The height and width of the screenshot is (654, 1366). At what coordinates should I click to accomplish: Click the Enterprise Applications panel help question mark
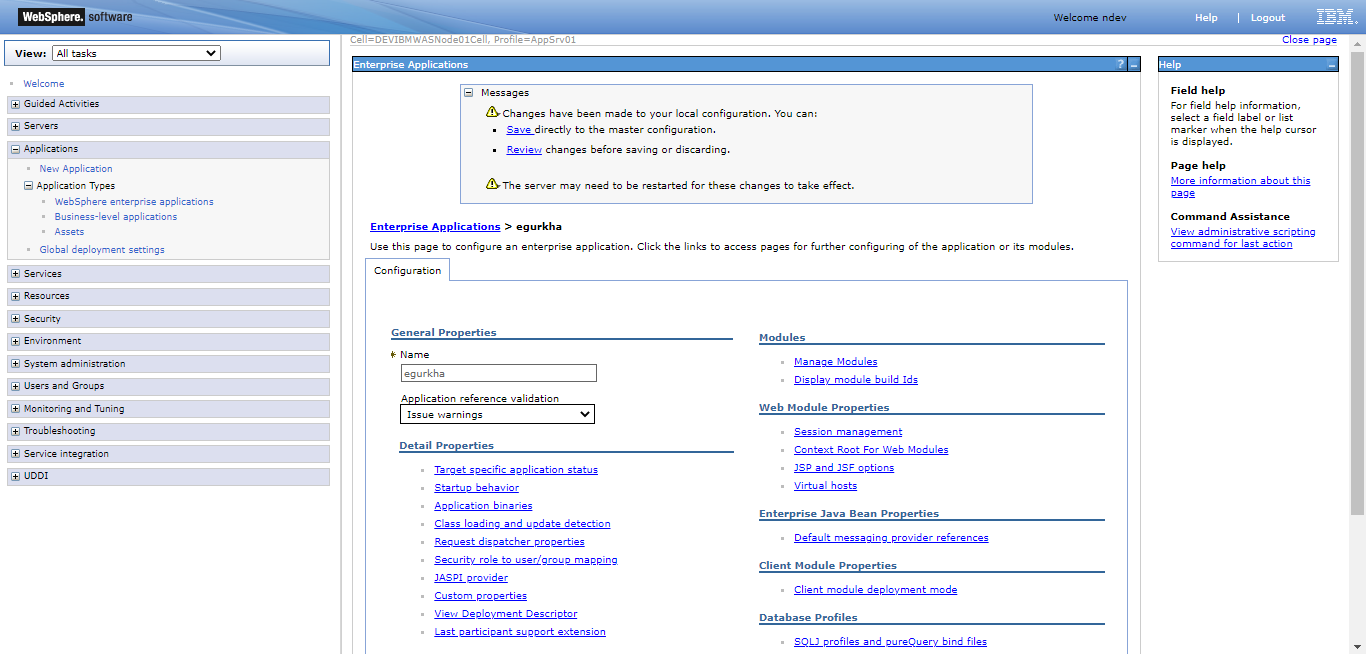pos(1120,64)
